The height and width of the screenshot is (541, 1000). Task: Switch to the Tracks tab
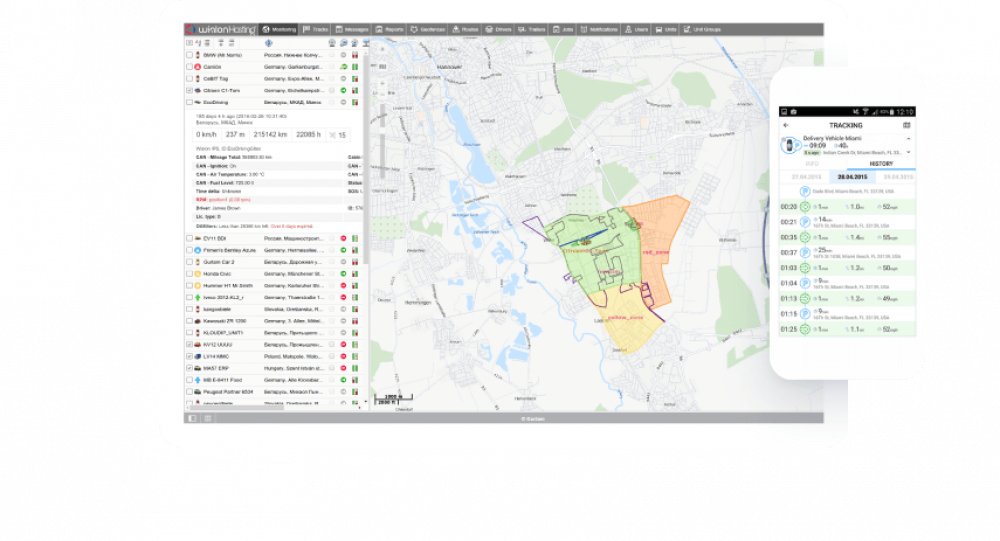tap(315, 30)
